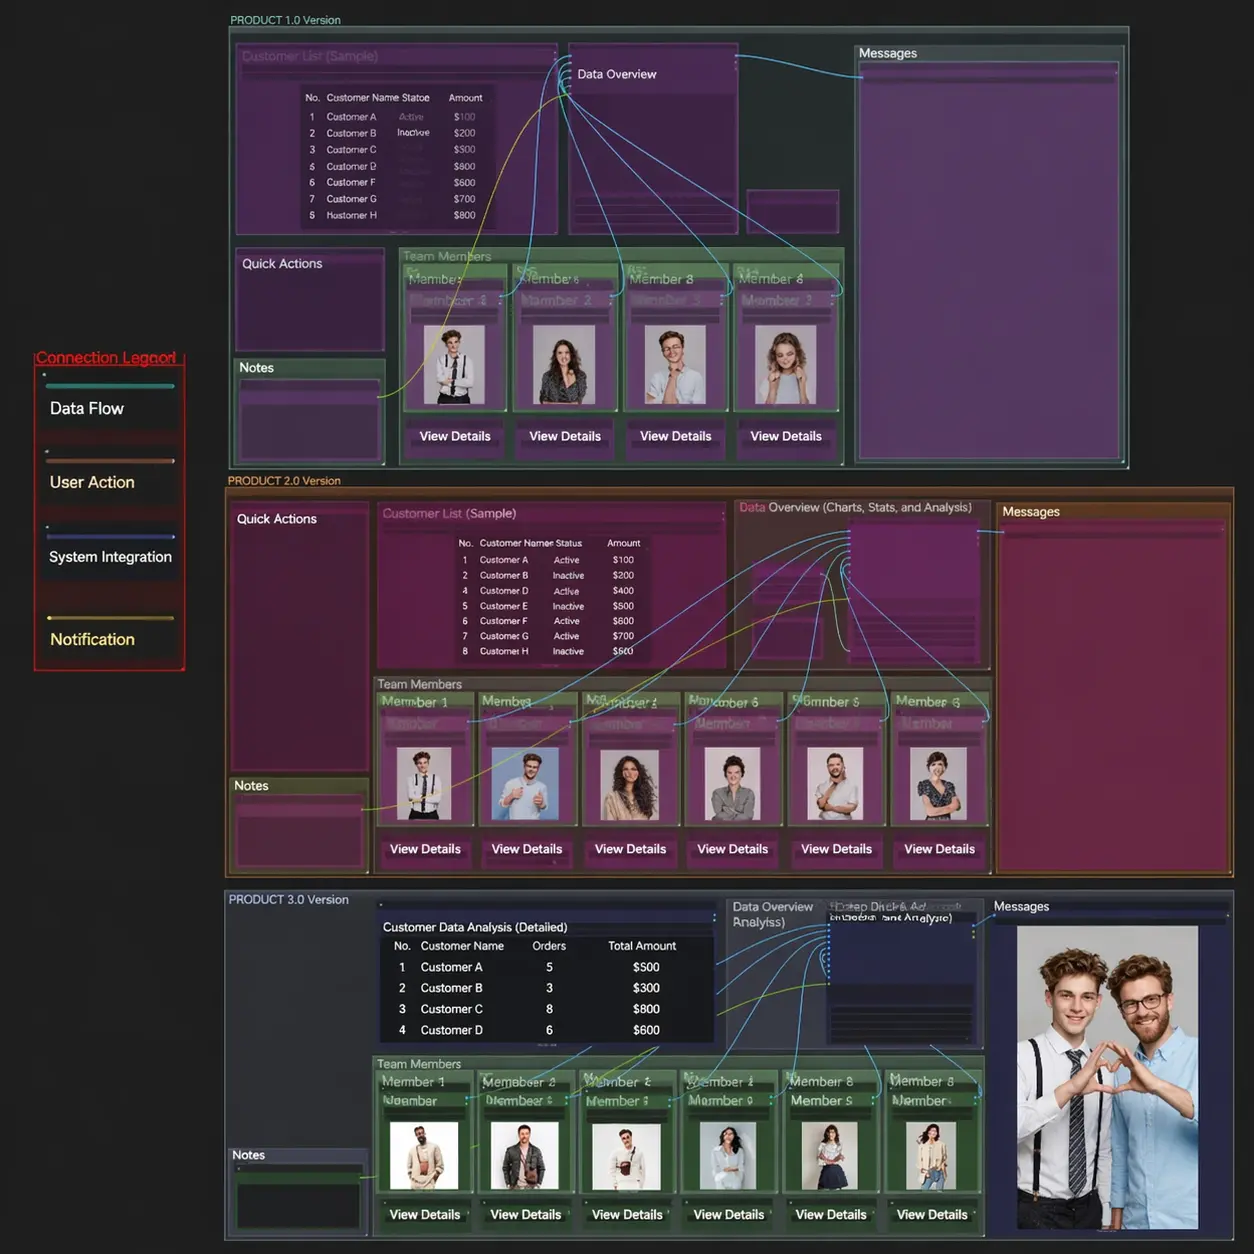Open Quick Actions panel in Product 1.0
Viewport: 1254px width, 1254px height.
[x=310, y=299]
